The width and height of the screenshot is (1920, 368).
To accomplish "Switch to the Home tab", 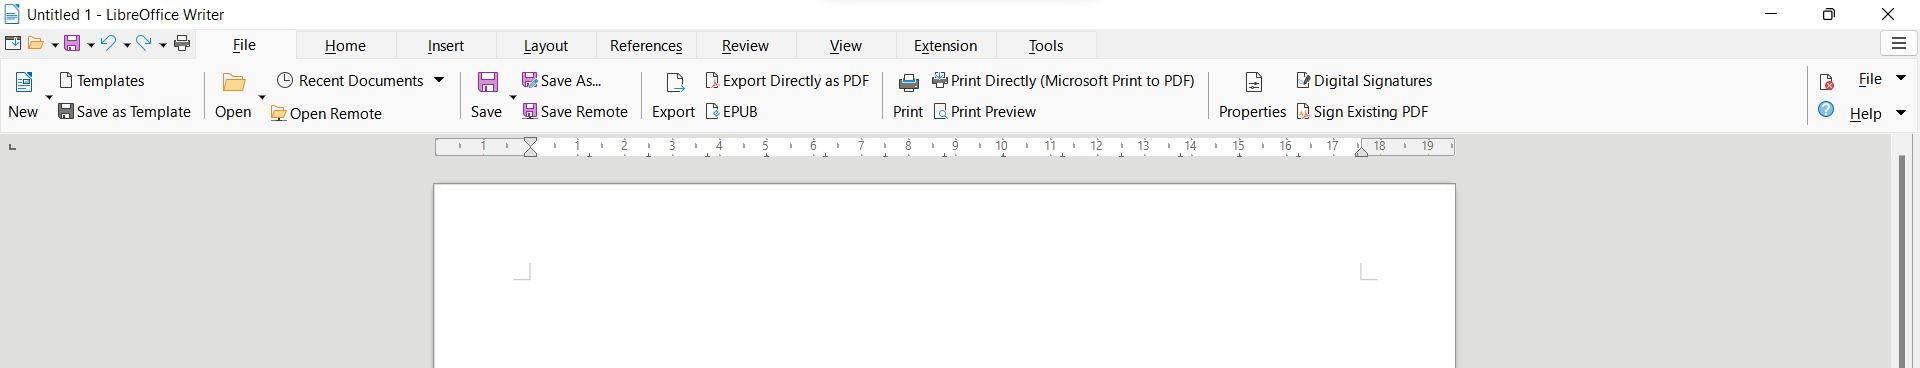I will click(x=345, y=46).
